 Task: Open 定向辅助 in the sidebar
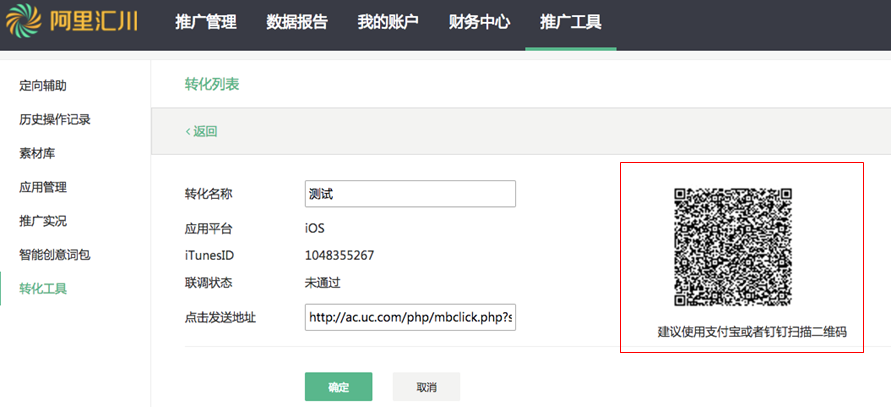[43, 86]
